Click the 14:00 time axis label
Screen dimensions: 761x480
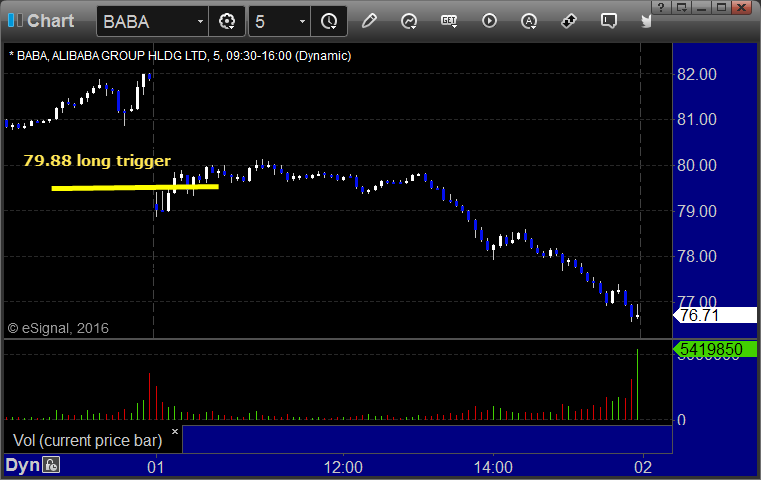pyautogui.click(x=493, y=467)
